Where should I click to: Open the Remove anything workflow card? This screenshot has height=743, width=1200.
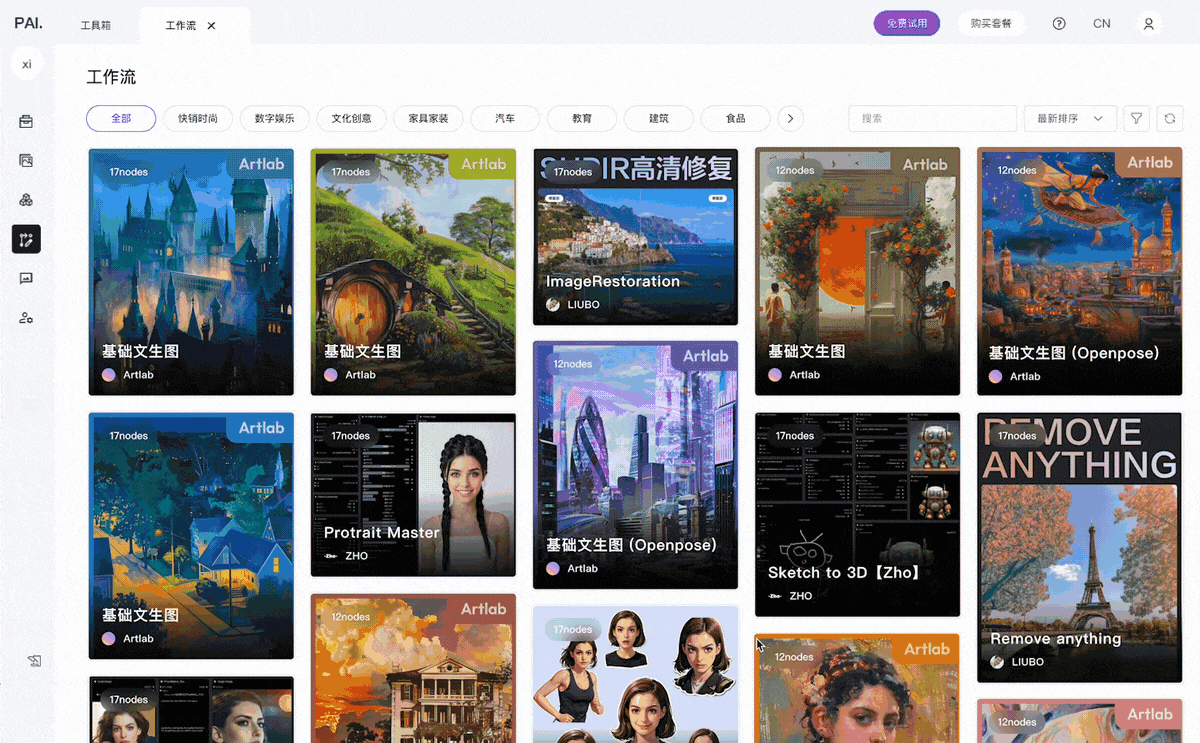[1079, 548]
